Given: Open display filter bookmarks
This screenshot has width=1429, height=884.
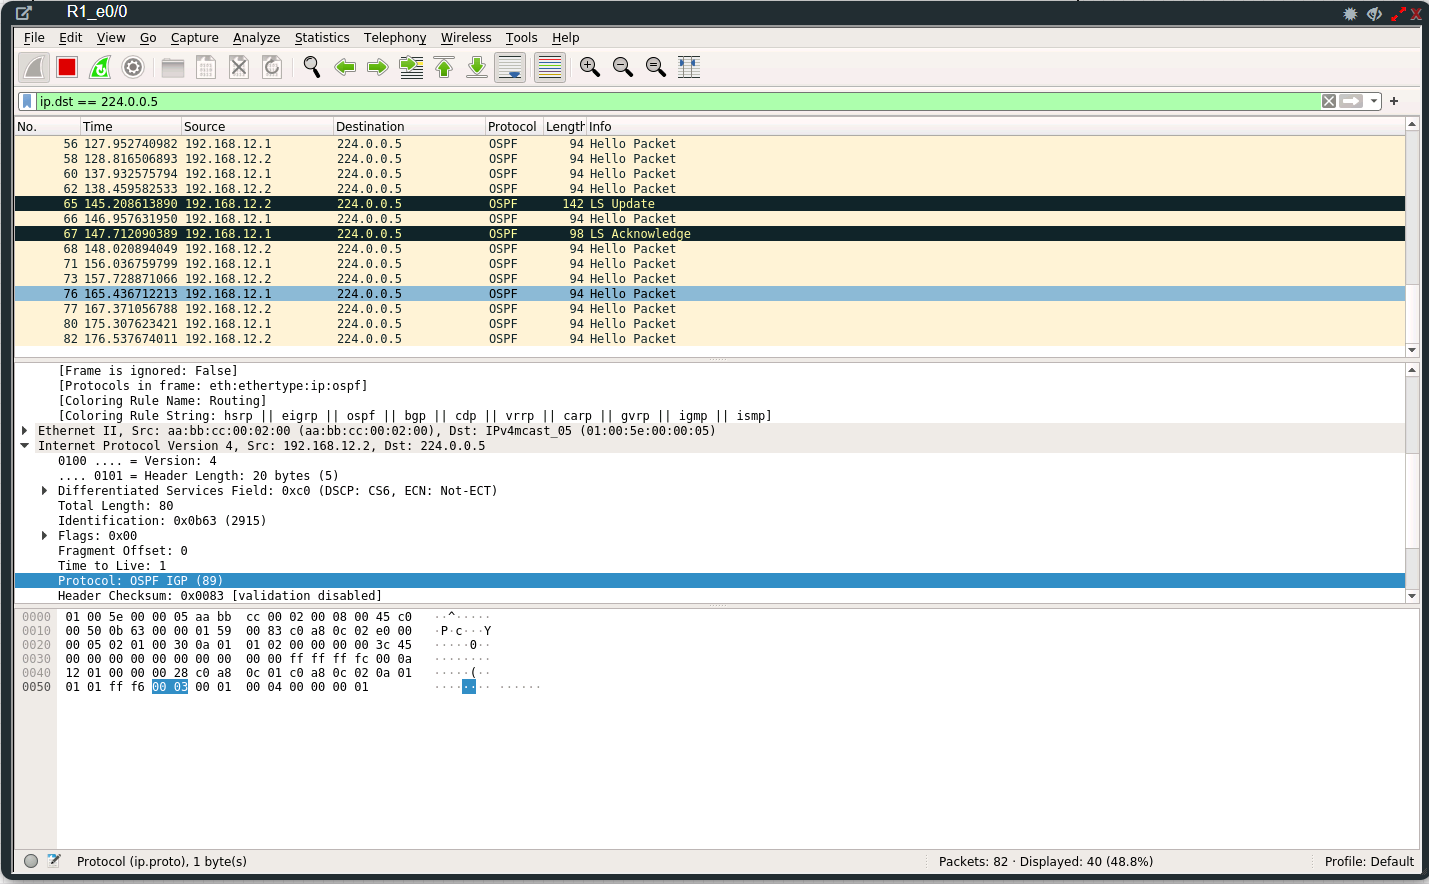Looking at the screenshot, I should pyautogui.click(x=27, y=101).
